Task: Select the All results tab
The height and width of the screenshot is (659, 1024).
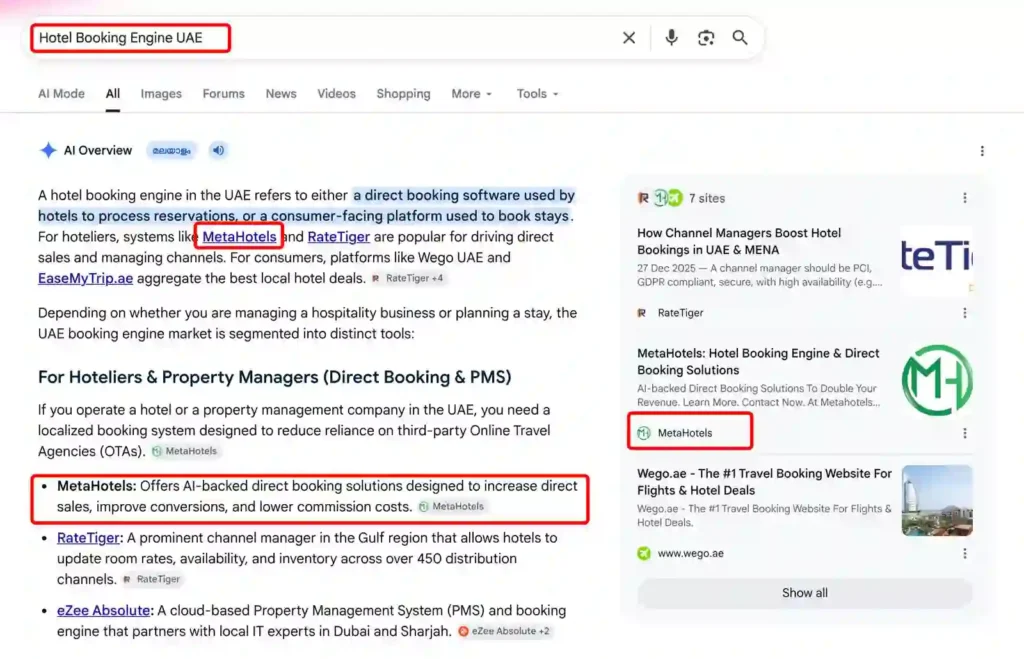Action: tap(113, 93)
